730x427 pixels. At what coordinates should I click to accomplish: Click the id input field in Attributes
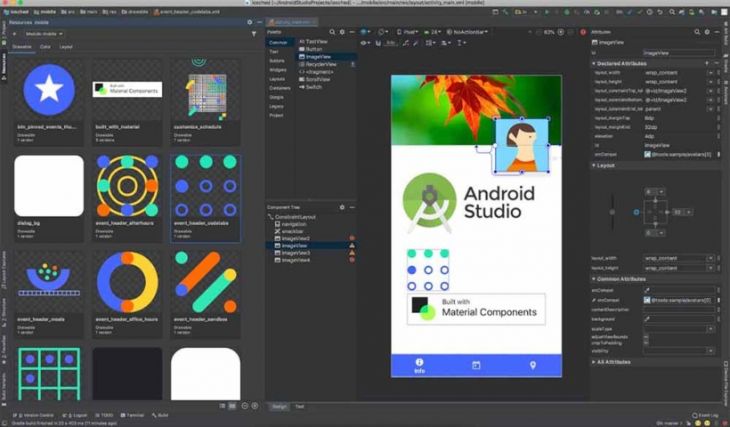(679, 53)
